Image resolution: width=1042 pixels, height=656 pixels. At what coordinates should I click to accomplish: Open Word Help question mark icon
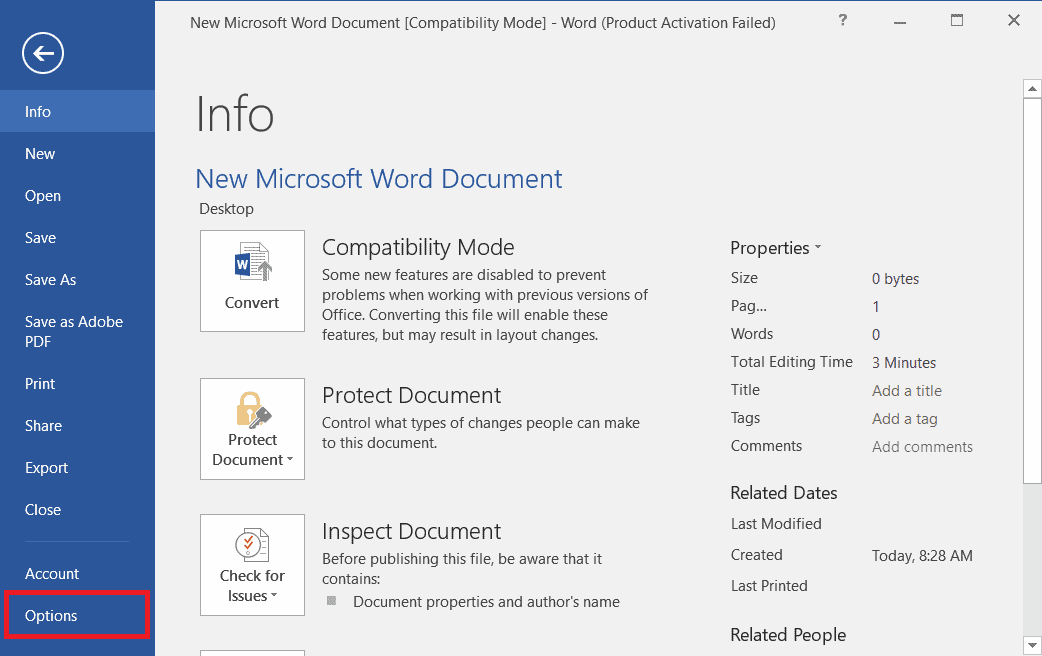coord(843,20)
